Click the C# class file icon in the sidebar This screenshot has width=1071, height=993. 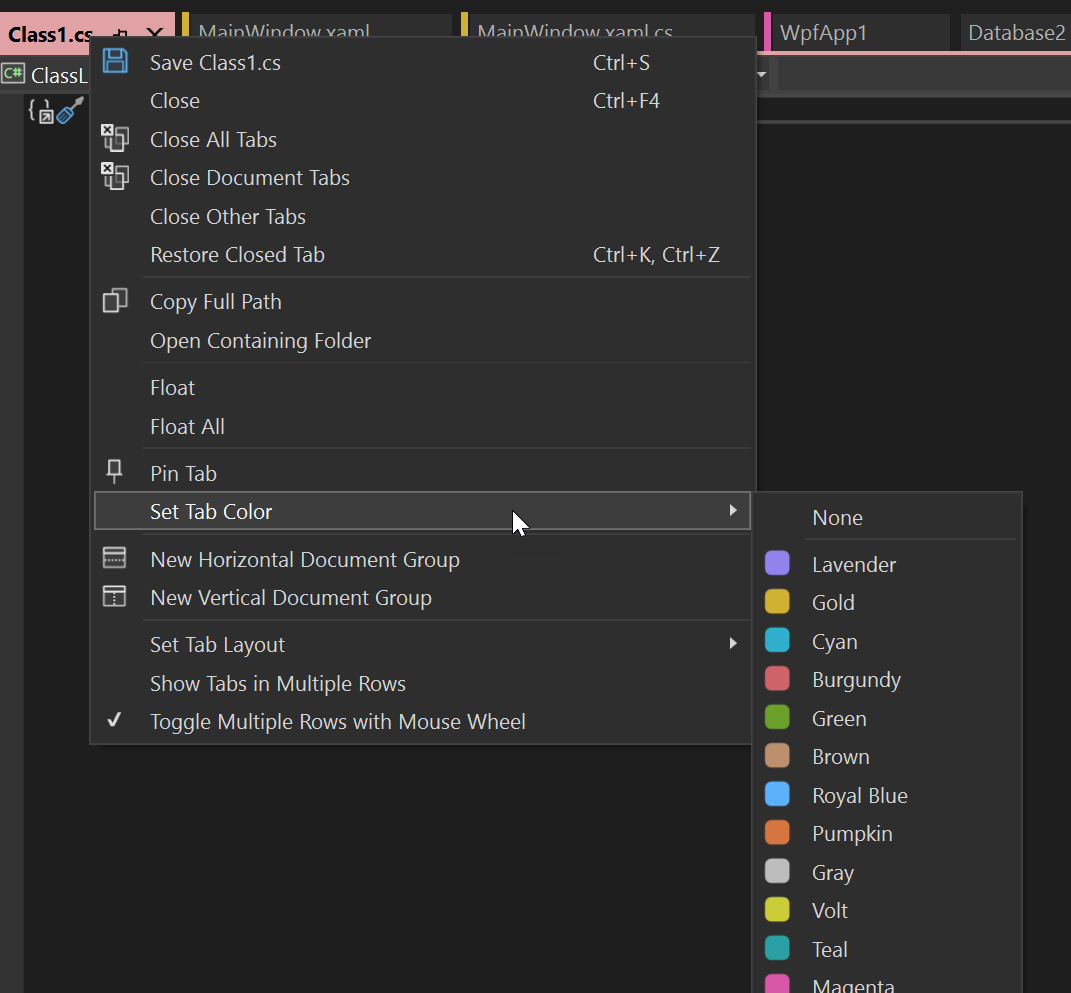(15, 75)
